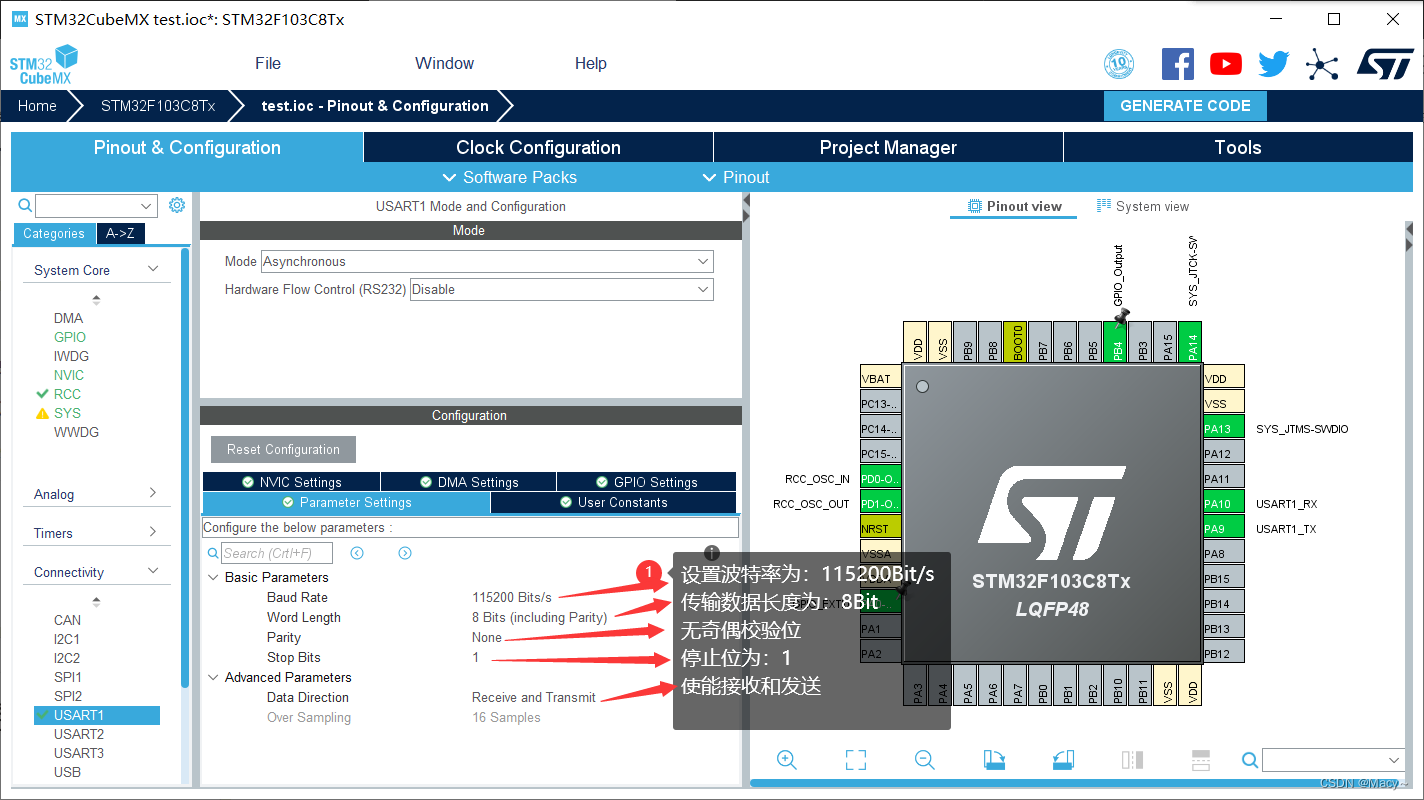Viewport: 1424px width, 800px height.
Task: Switch to the Tools tab
Action: [x=1238, y=147]
